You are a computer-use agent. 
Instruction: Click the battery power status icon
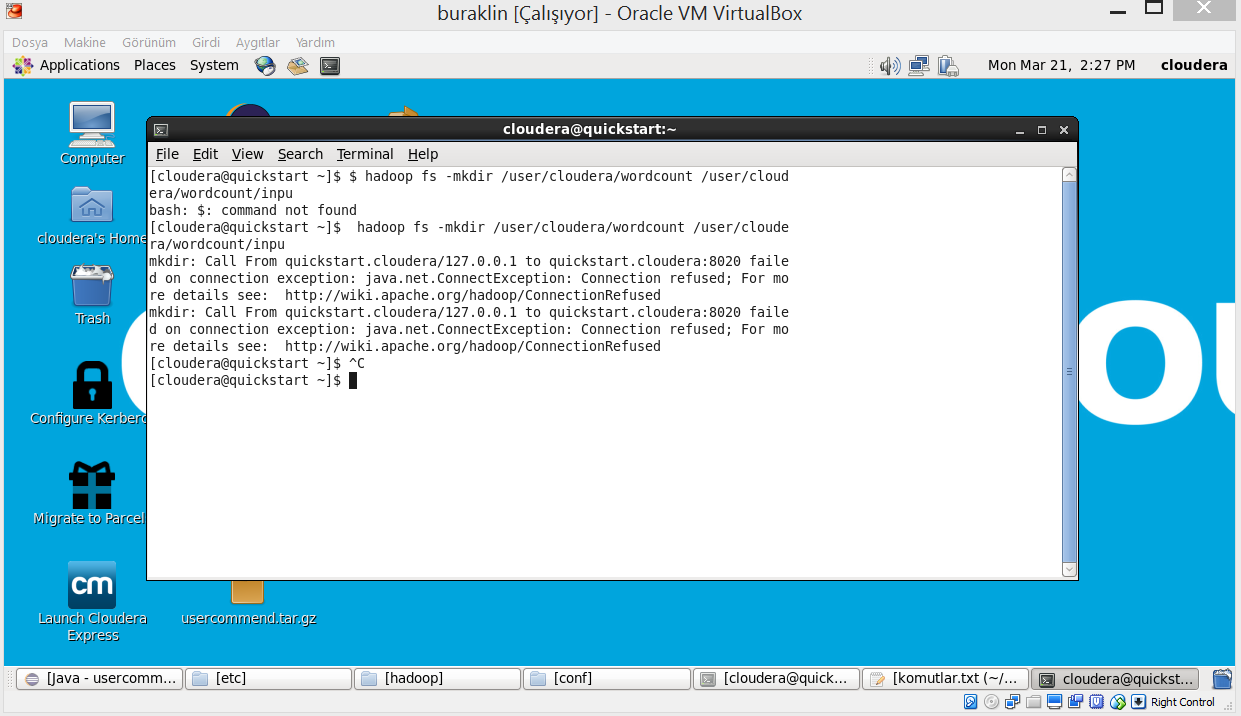(948, 66)
